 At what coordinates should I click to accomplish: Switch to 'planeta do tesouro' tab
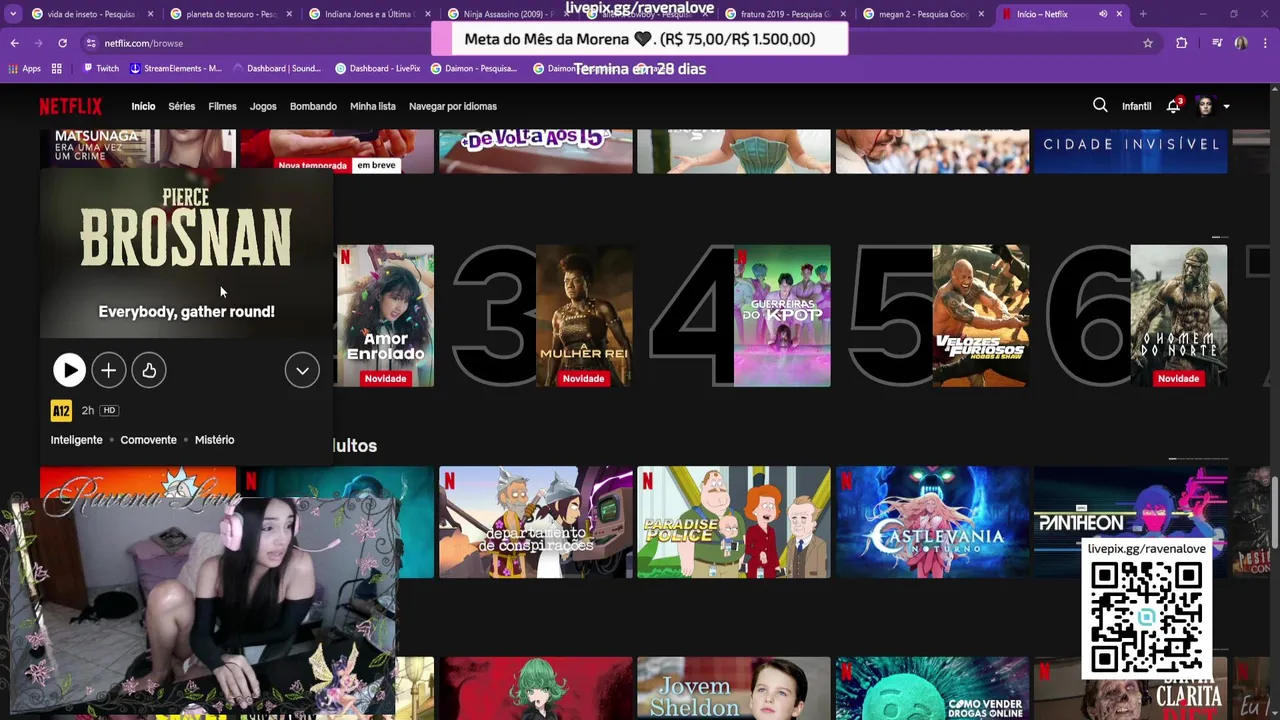(x=230, y=14)
